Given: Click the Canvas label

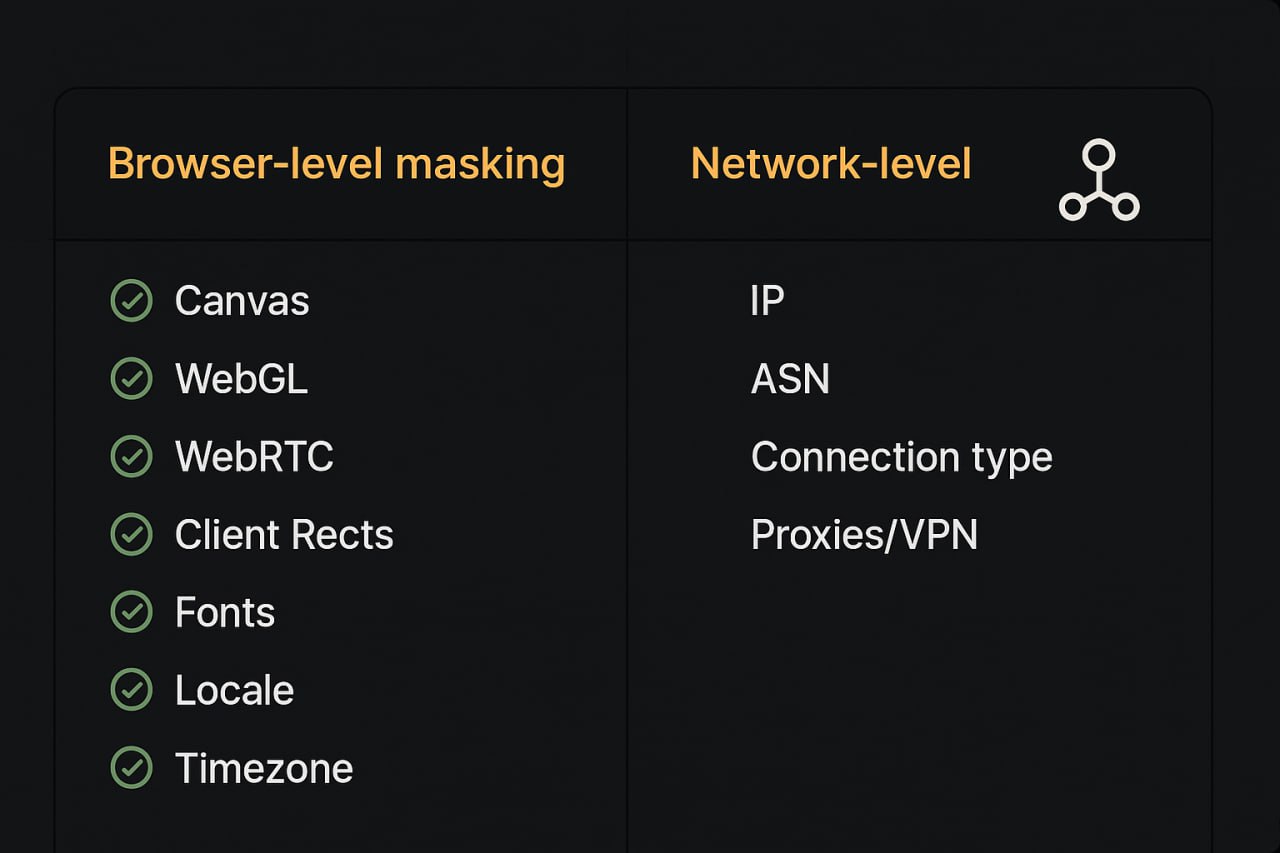Looking at the screenshot, I should (242, 301).
